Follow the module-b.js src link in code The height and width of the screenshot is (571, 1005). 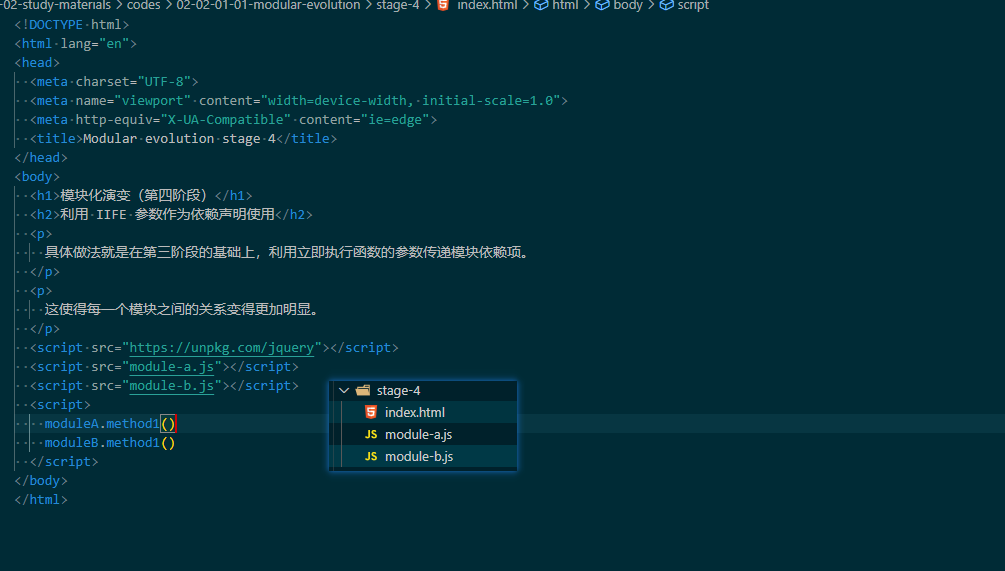click(172, 385)
